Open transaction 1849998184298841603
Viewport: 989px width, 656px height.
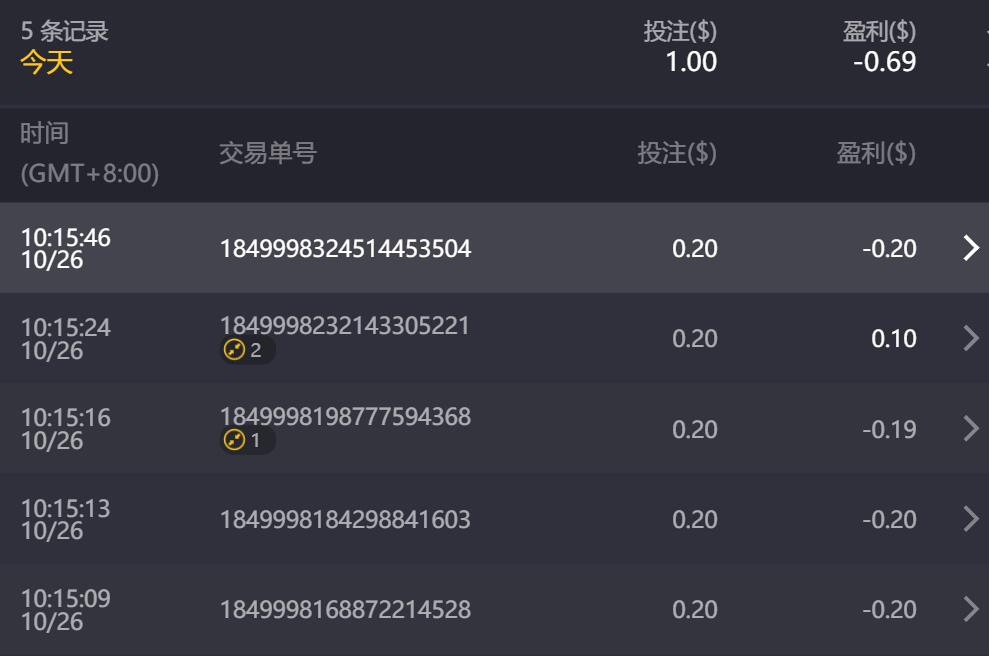tap(345, 520)
